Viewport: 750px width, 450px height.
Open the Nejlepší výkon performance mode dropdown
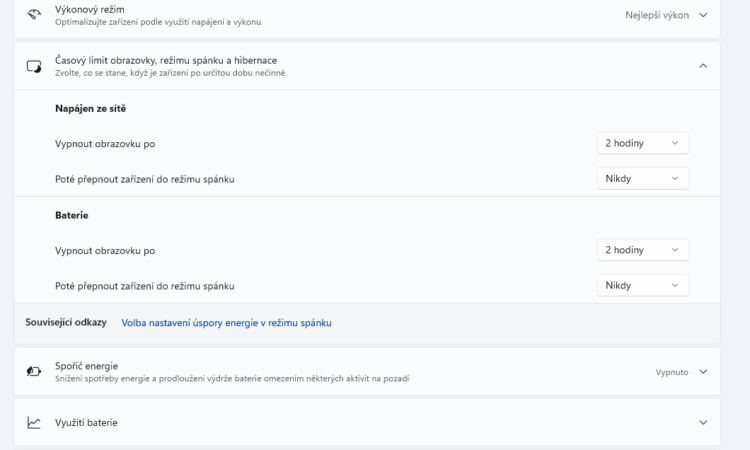[666, 15]
